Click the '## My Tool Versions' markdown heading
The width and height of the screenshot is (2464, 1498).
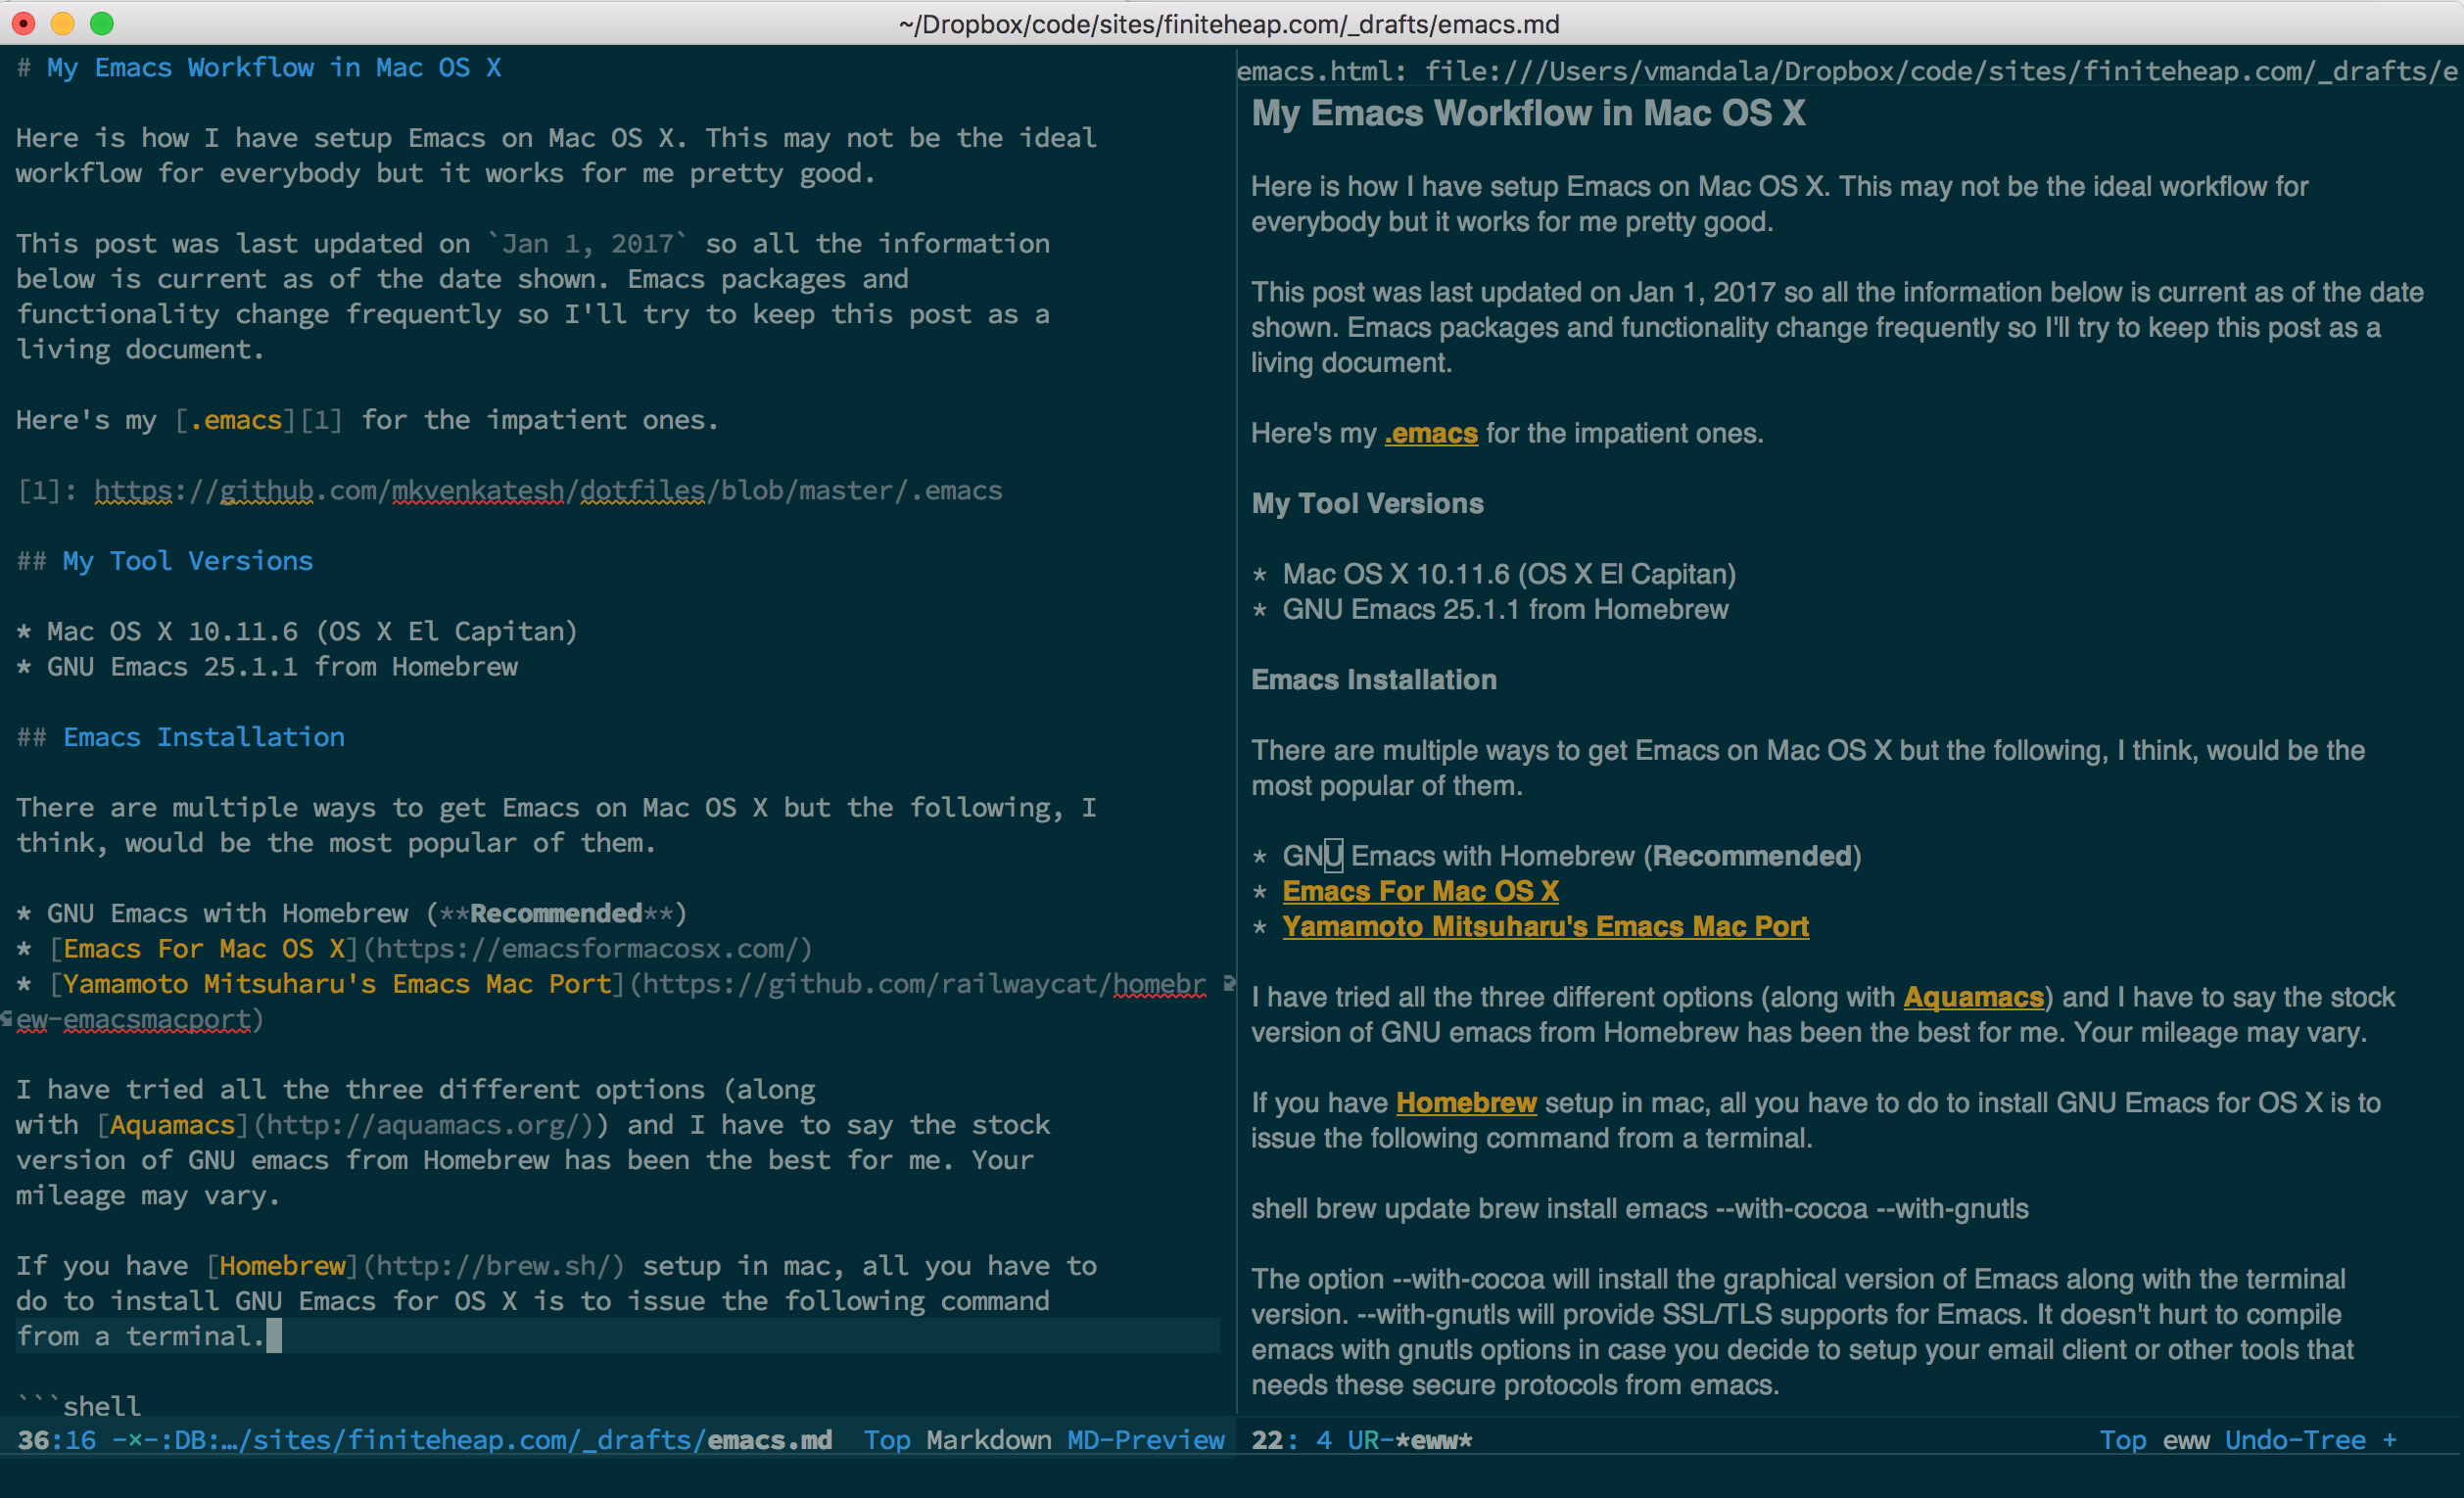tap(165, 561)
